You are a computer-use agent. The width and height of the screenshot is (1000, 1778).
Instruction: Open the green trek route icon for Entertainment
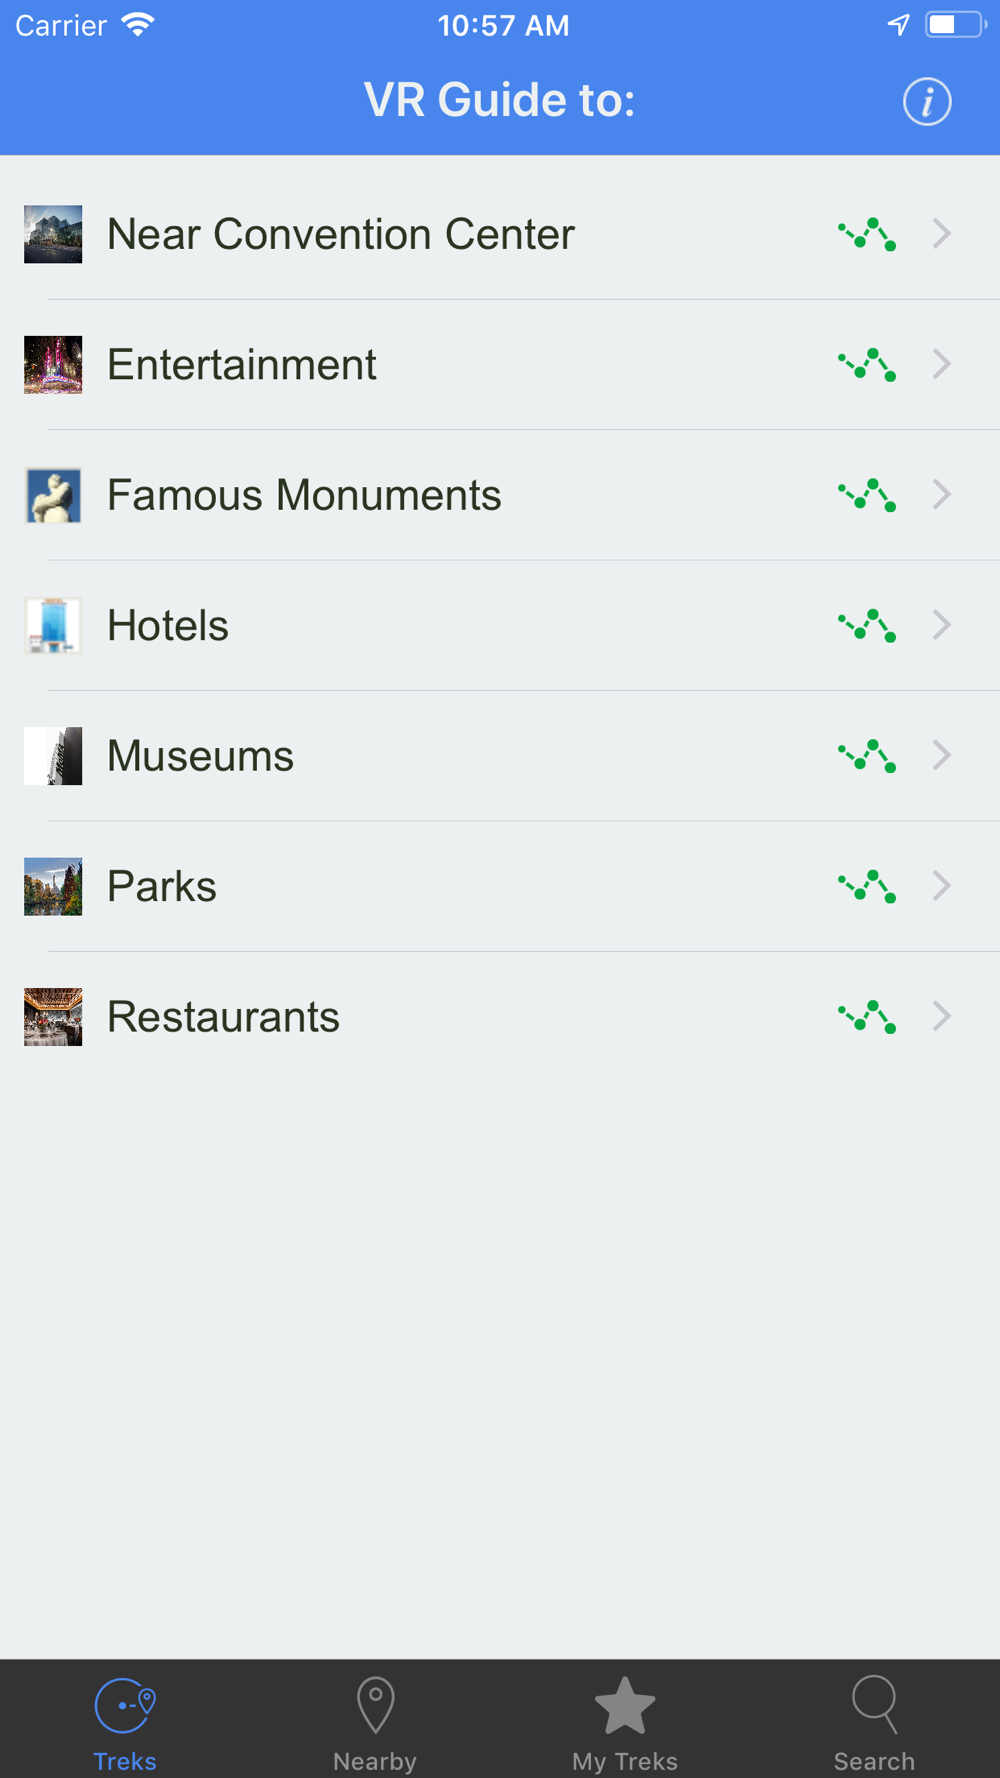click(867, 365)
